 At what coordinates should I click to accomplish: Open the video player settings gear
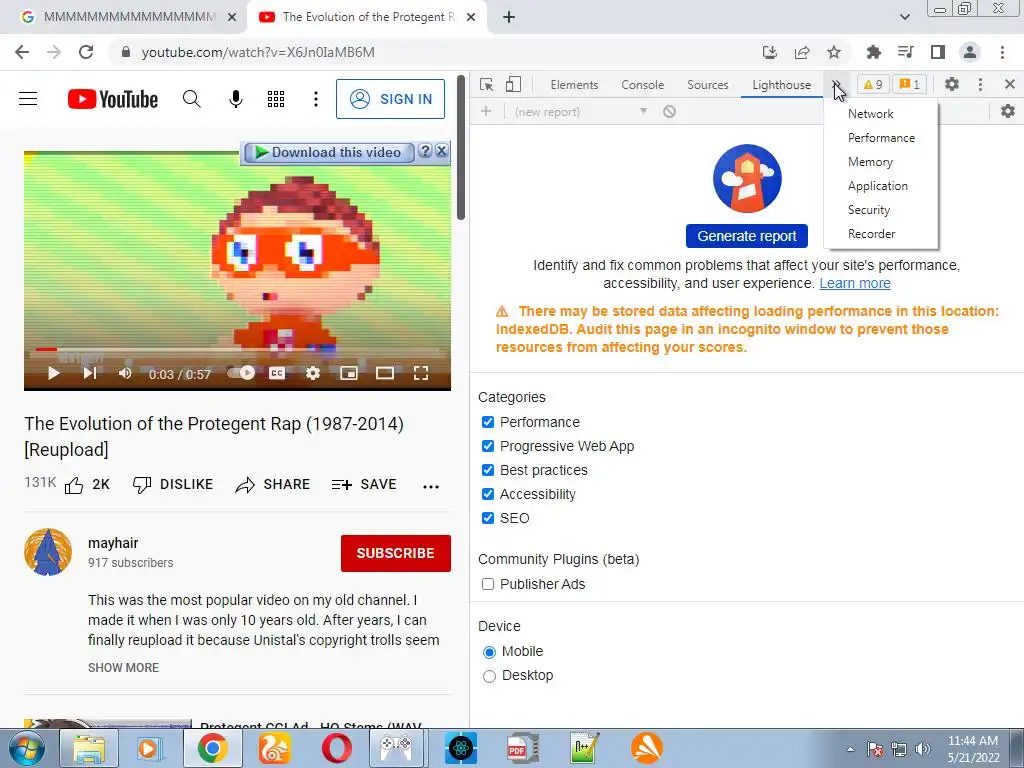[313, 373]
